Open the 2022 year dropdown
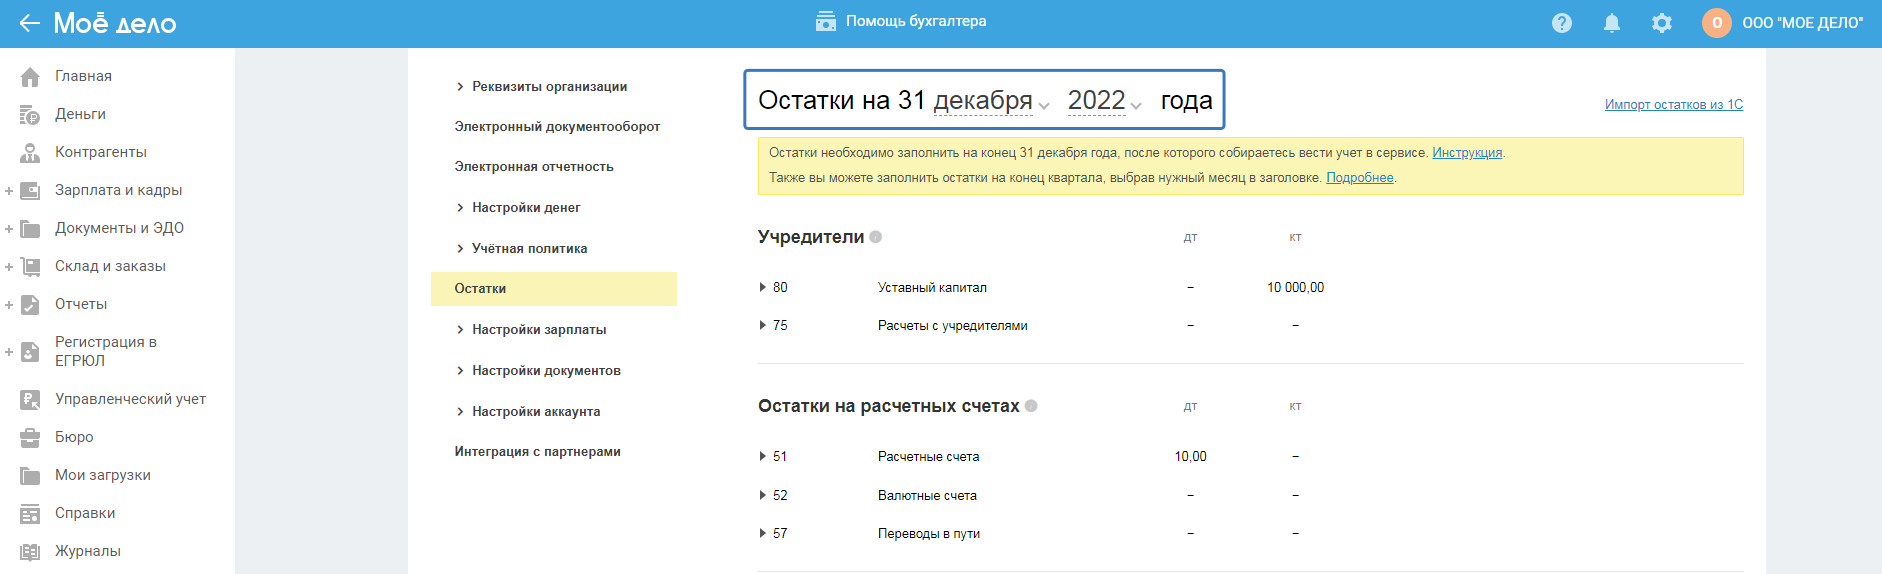The image size is (1882, 574). pyautogui.click(x=1104, y=101)
